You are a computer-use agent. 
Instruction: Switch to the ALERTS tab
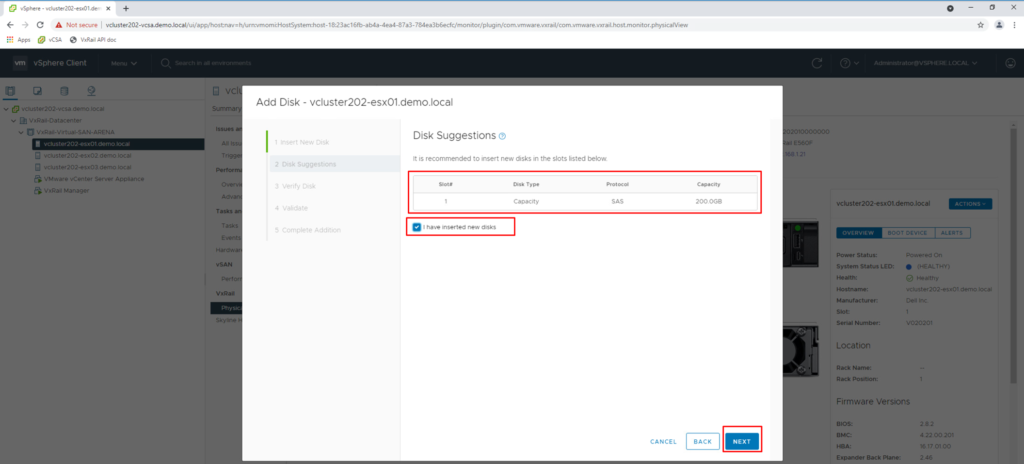[952, 233]
